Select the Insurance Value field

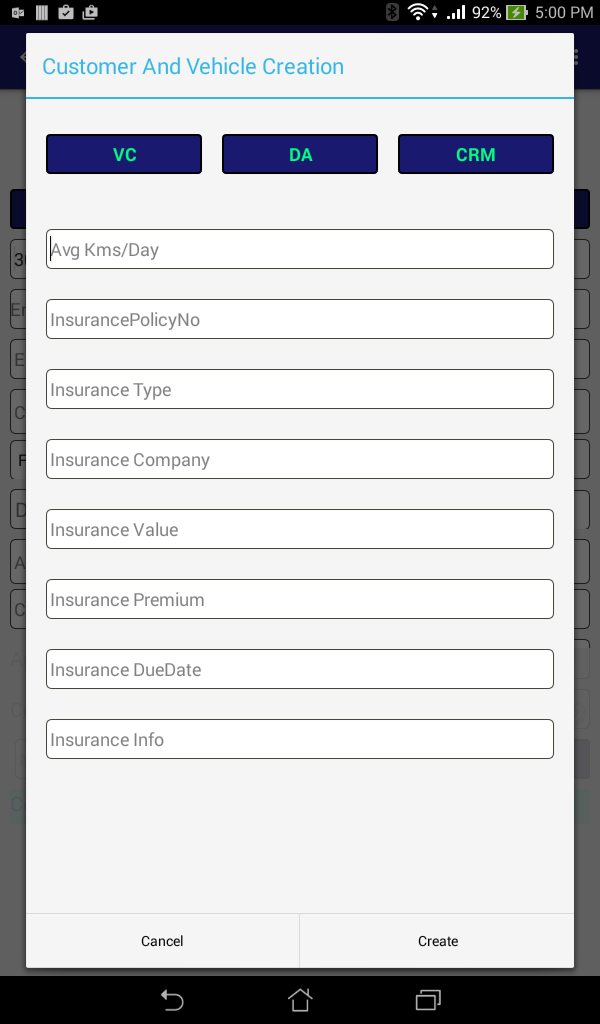click(300, 529)
